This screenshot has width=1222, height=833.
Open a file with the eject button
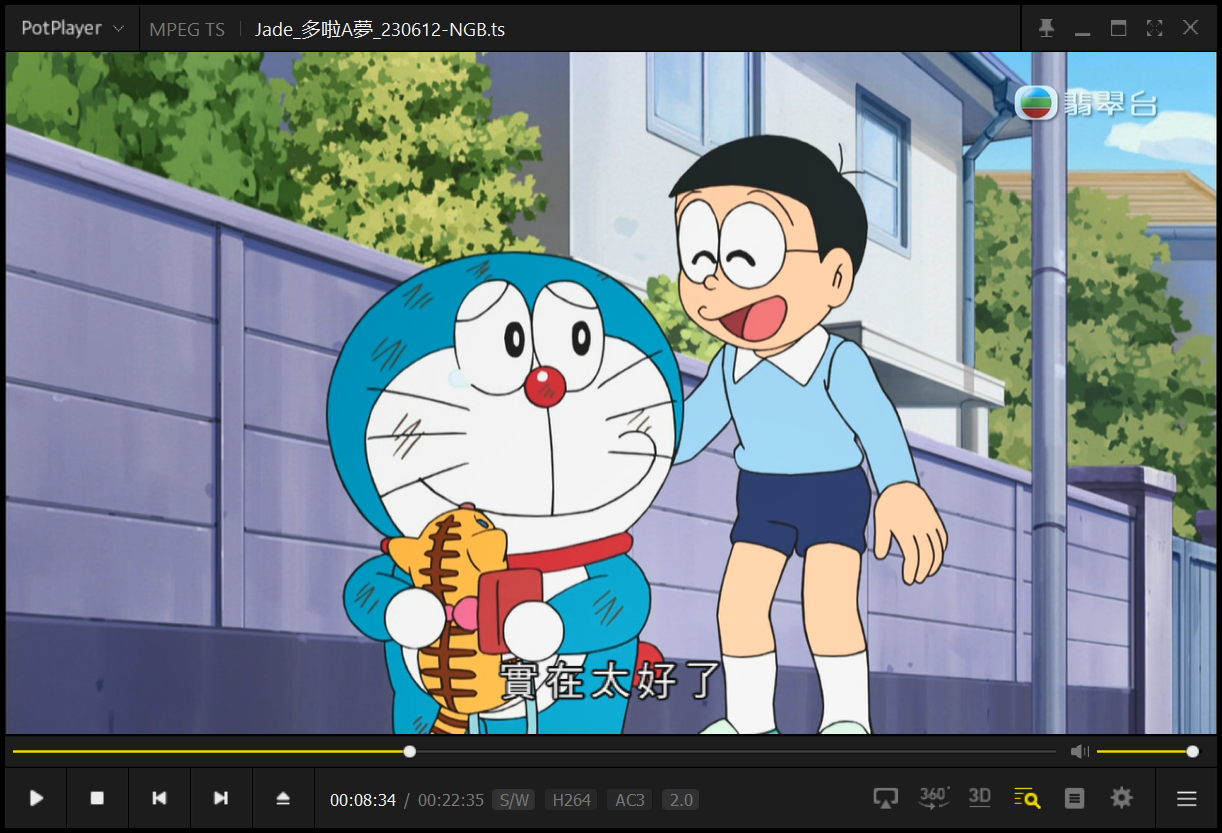pyautogui.click(x=283, y=798)
